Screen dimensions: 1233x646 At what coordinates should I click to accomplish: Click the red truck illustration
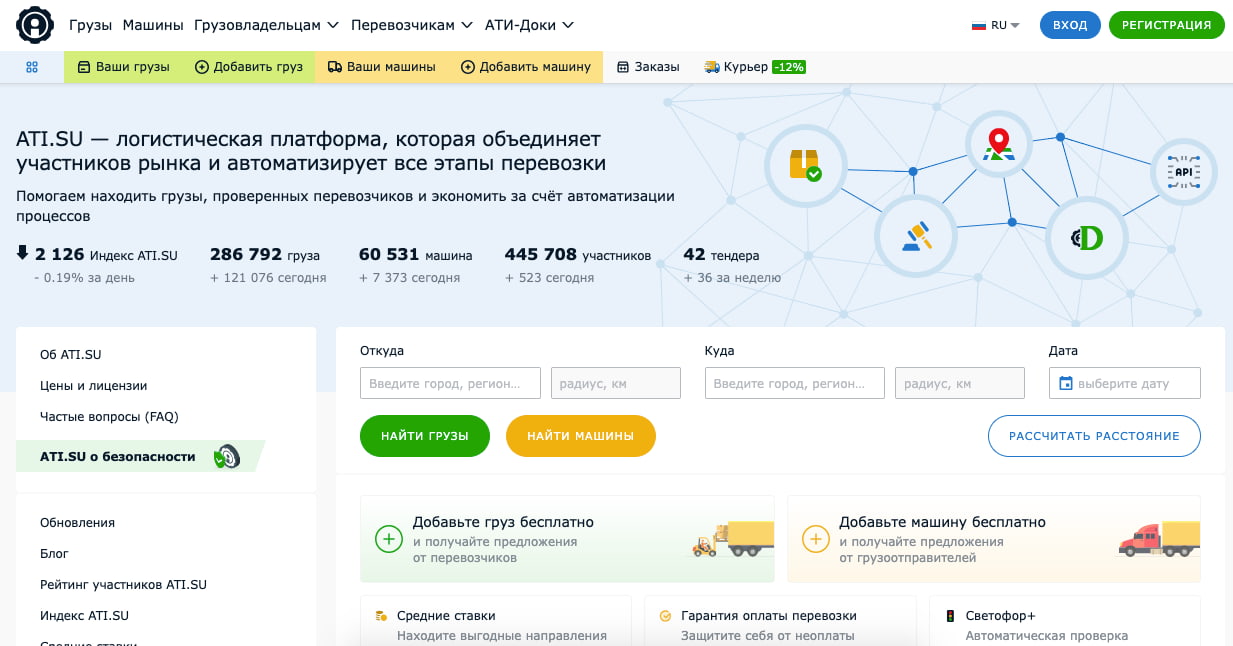click(1158, 538)
